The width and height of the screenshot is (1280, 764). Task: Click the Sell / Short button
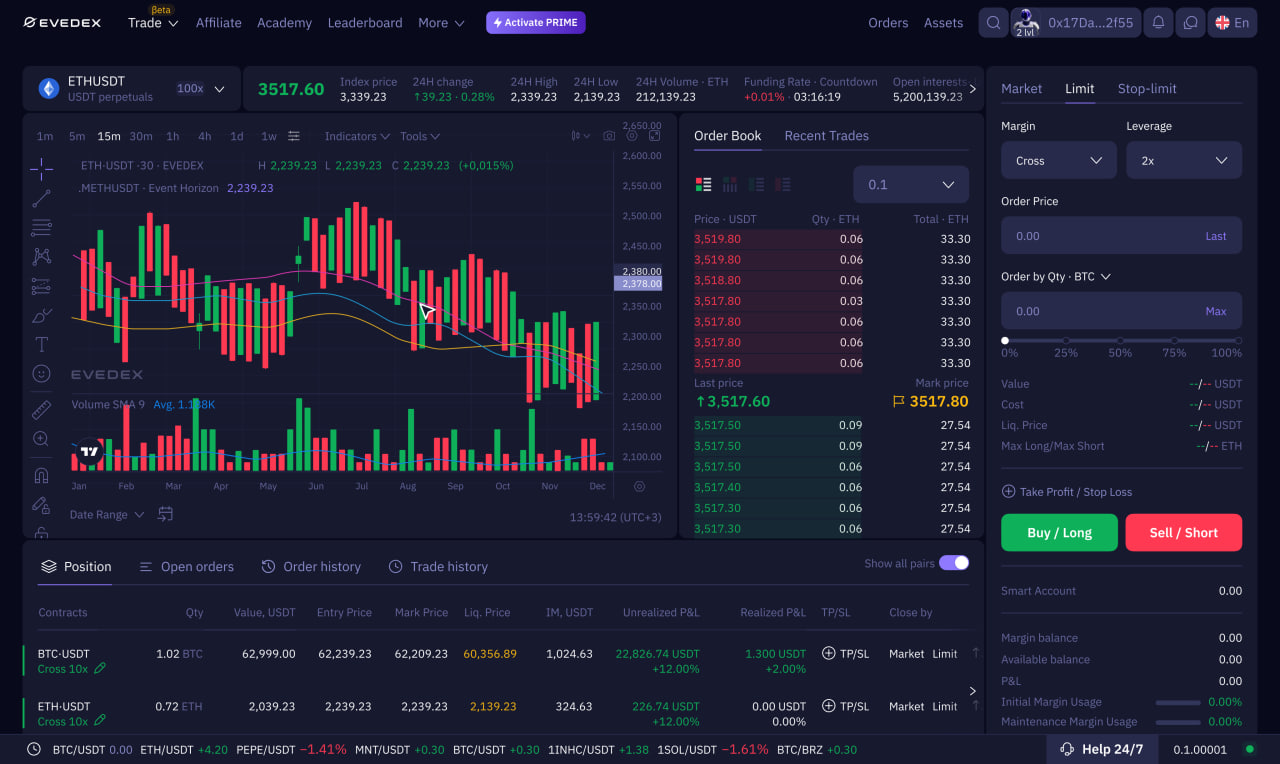pyautogui.click(x=1184, y=533)
